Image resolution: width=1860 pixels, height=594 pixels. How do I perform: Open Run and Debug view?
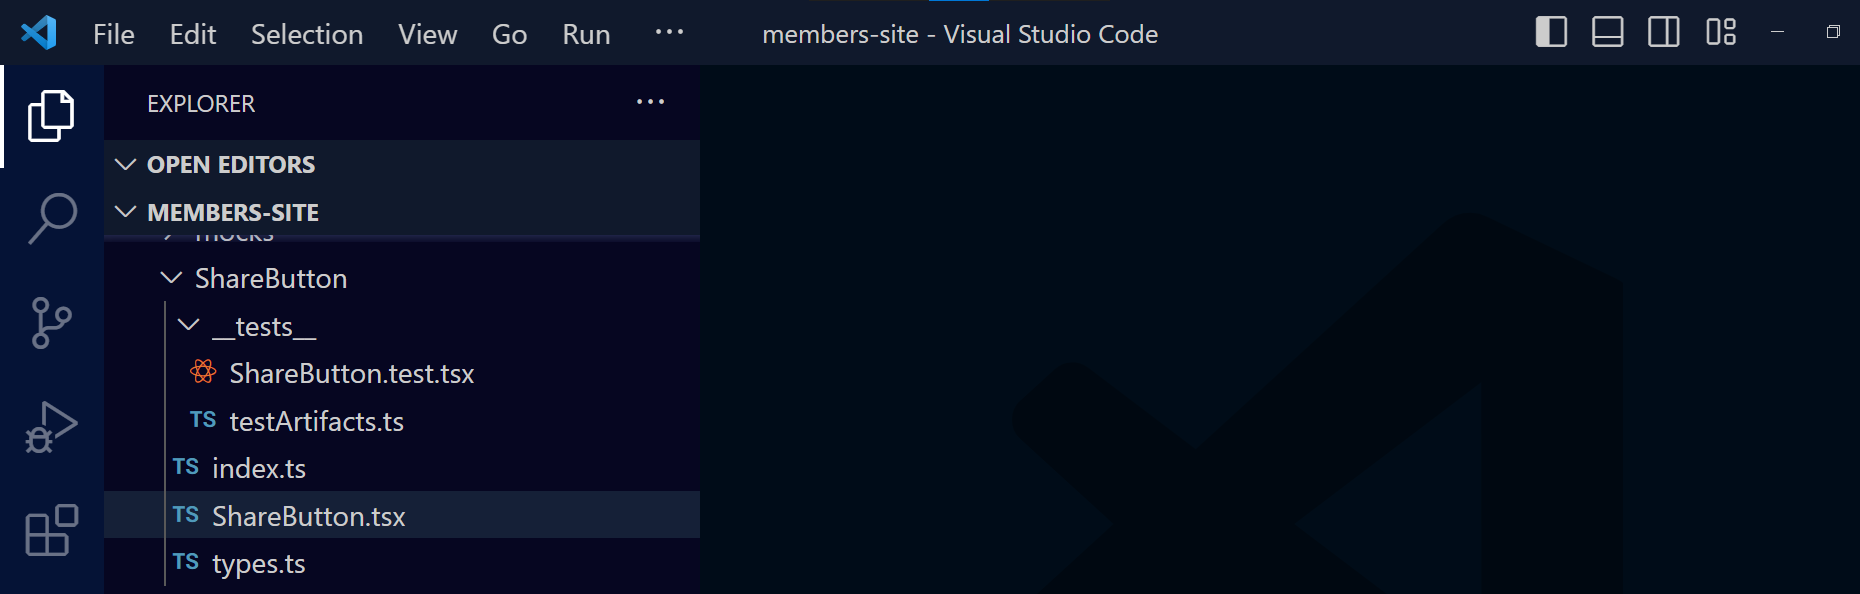pyautogui.click(x=51, y=427)
